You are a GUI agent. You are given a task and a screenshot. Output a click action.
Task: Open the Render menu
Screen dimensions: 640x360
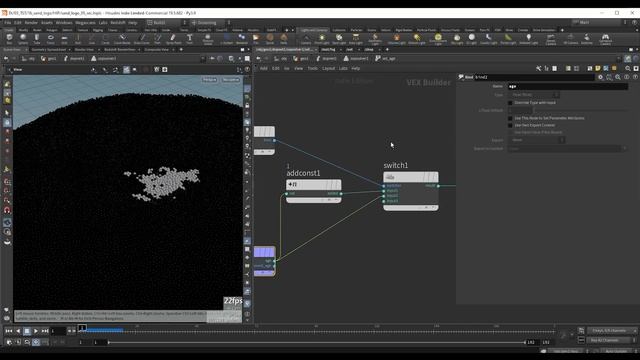[31, 23]
